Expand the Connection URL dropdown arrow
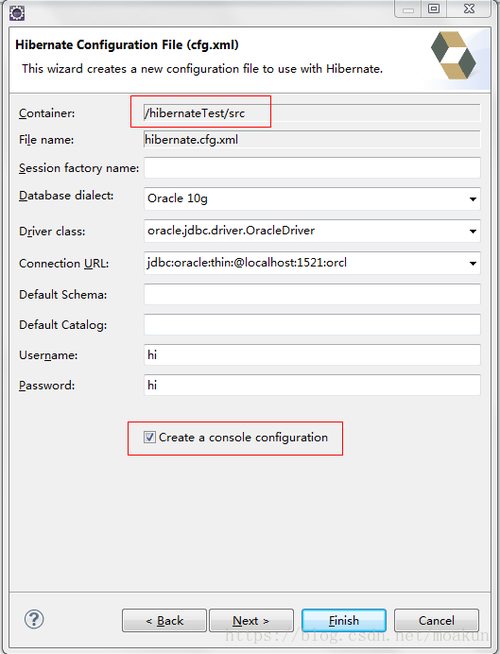Image resolution: width=500 pixels, height=654 pixels. pos(472,263)
